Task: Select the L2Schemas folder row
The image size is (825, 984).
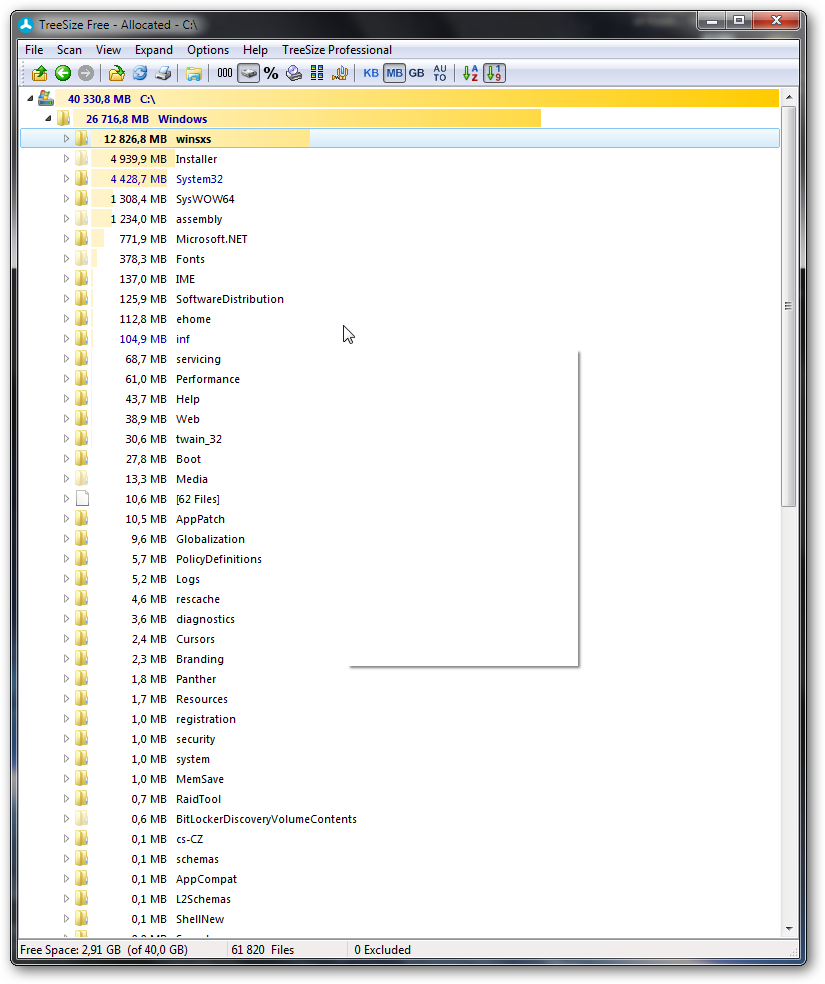Action: point(400,899)
